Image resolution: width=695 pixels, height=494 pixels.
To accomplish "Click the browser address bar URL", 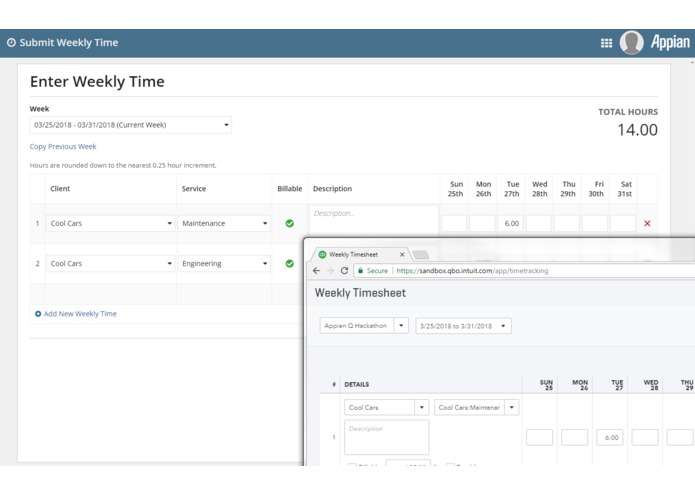I will [x=472, y=271].
